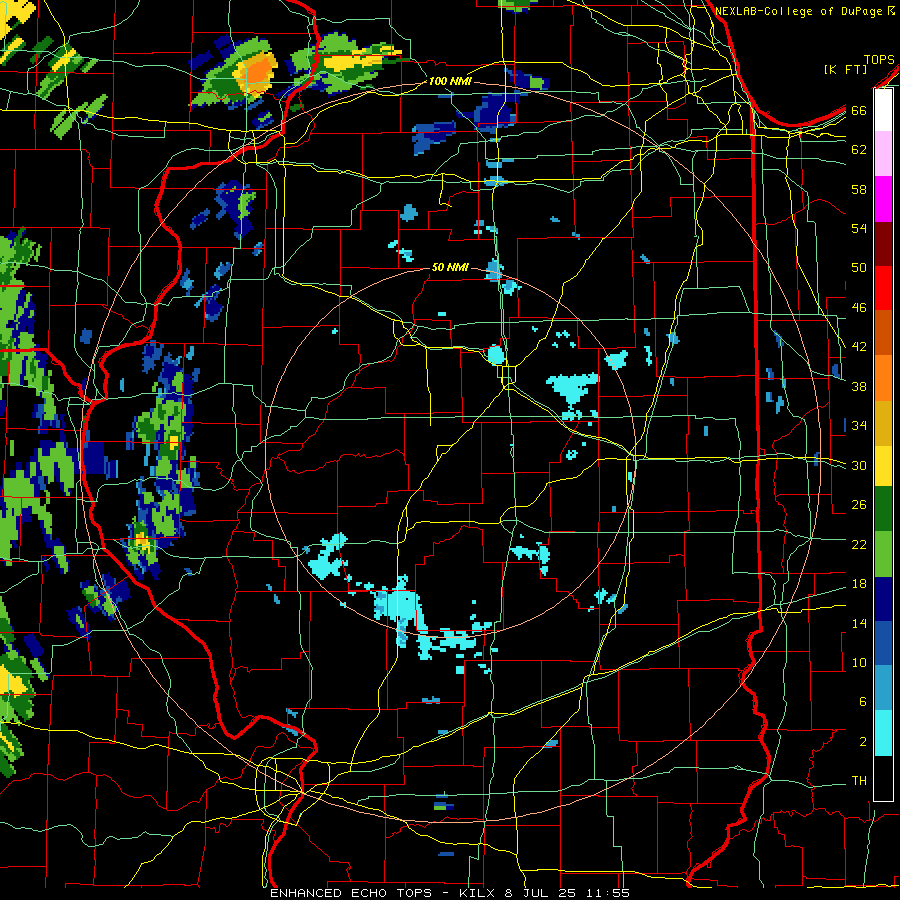Click the orange 42 kft legend swatch
The height and width of the screenshot is (900, 900).
(x=883, y=378)
